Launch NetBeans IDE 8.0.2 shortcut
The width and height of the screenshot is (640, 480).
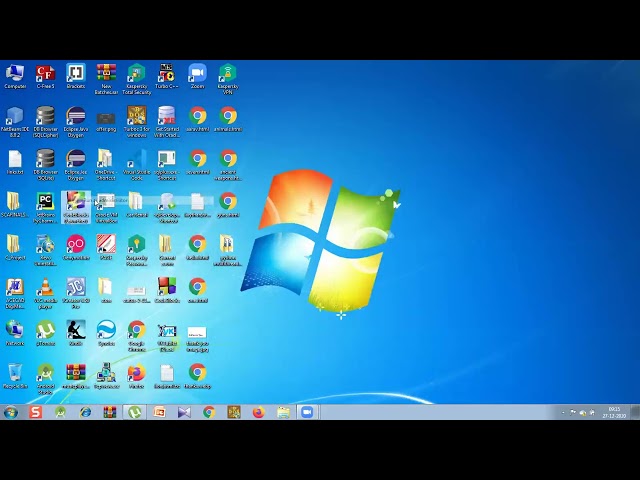(15, 122)
